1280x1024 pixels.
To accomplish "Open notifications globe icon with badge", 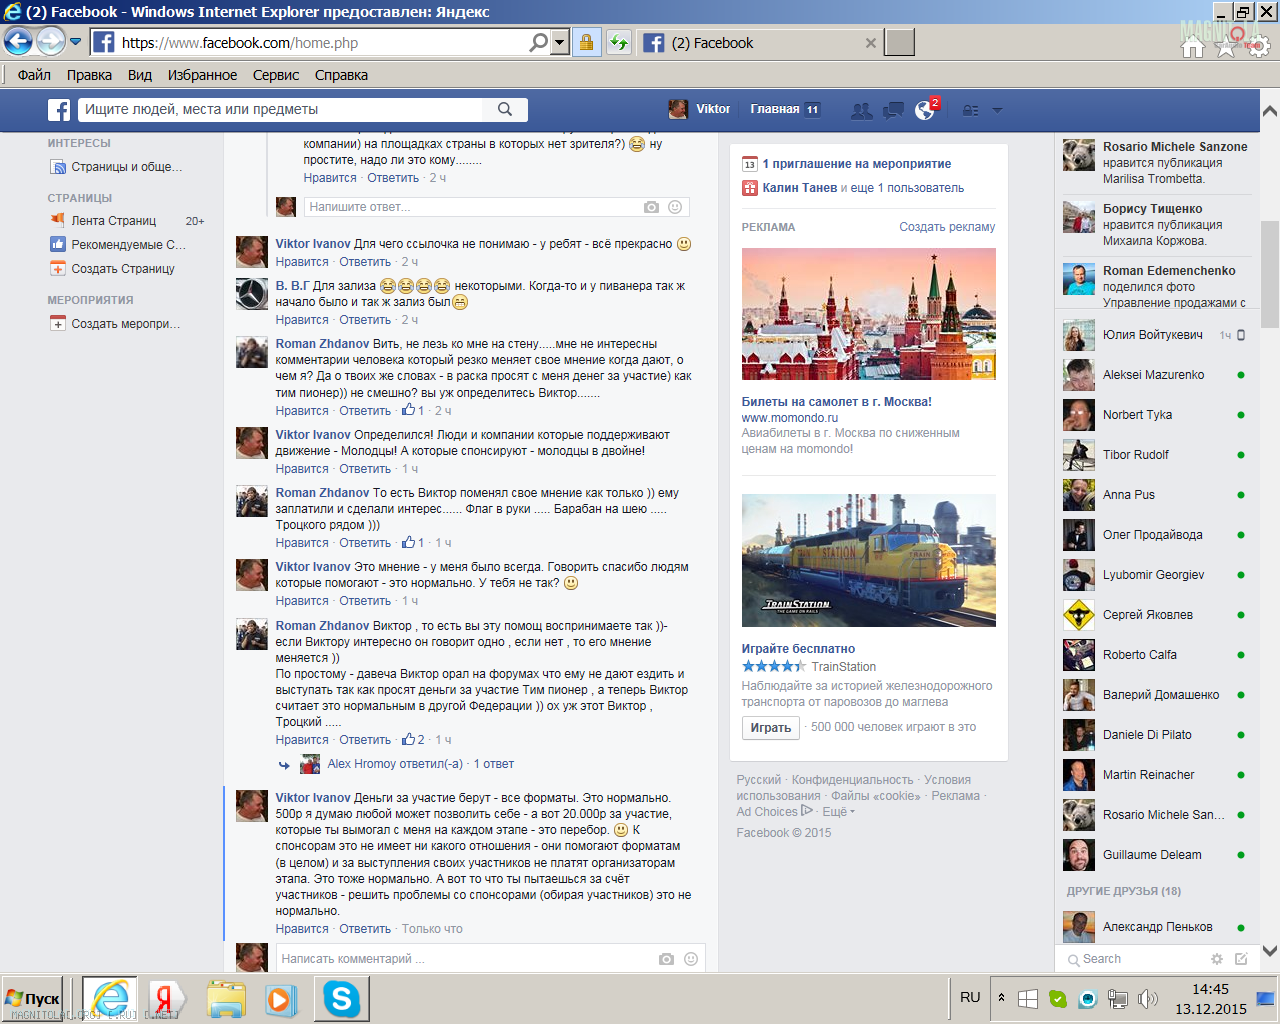I will (x=925, y=110).
